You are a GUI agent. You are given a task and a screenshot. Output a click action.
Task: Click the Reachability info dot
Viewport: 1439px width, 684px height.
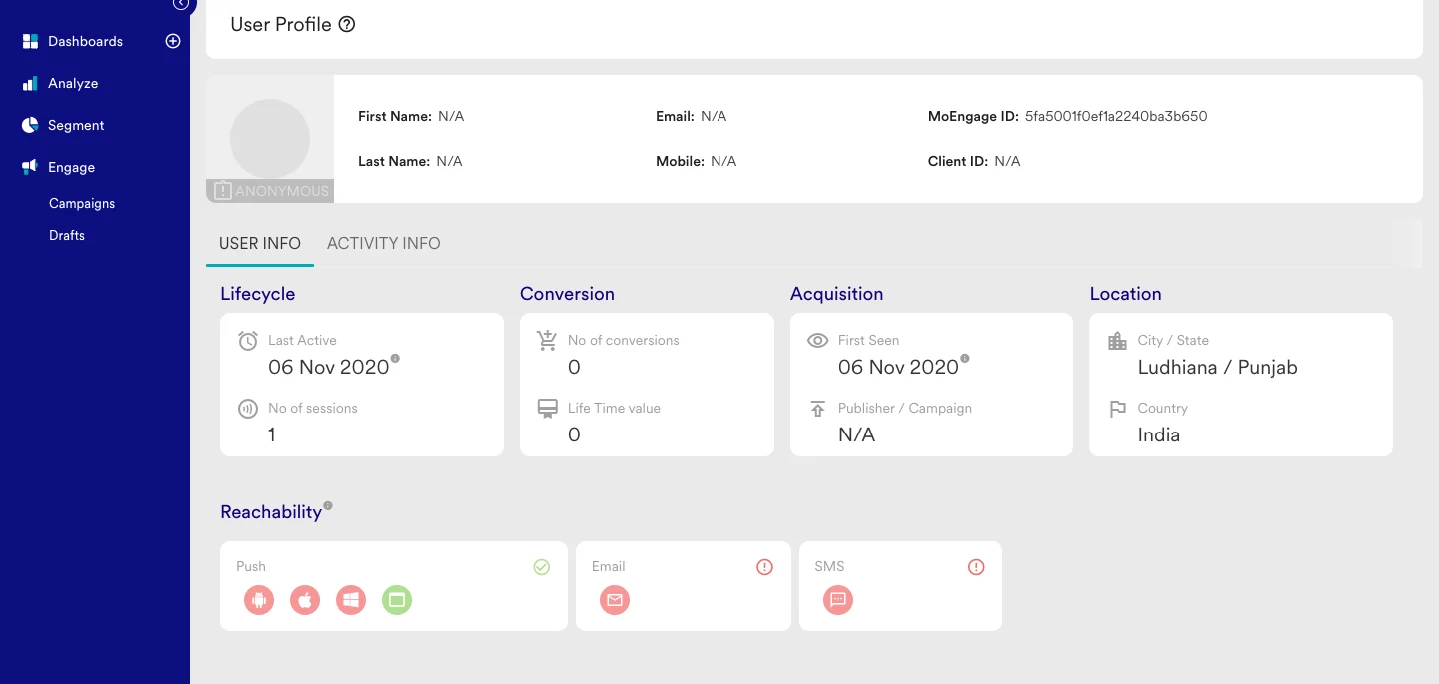(x=328, y=506)
